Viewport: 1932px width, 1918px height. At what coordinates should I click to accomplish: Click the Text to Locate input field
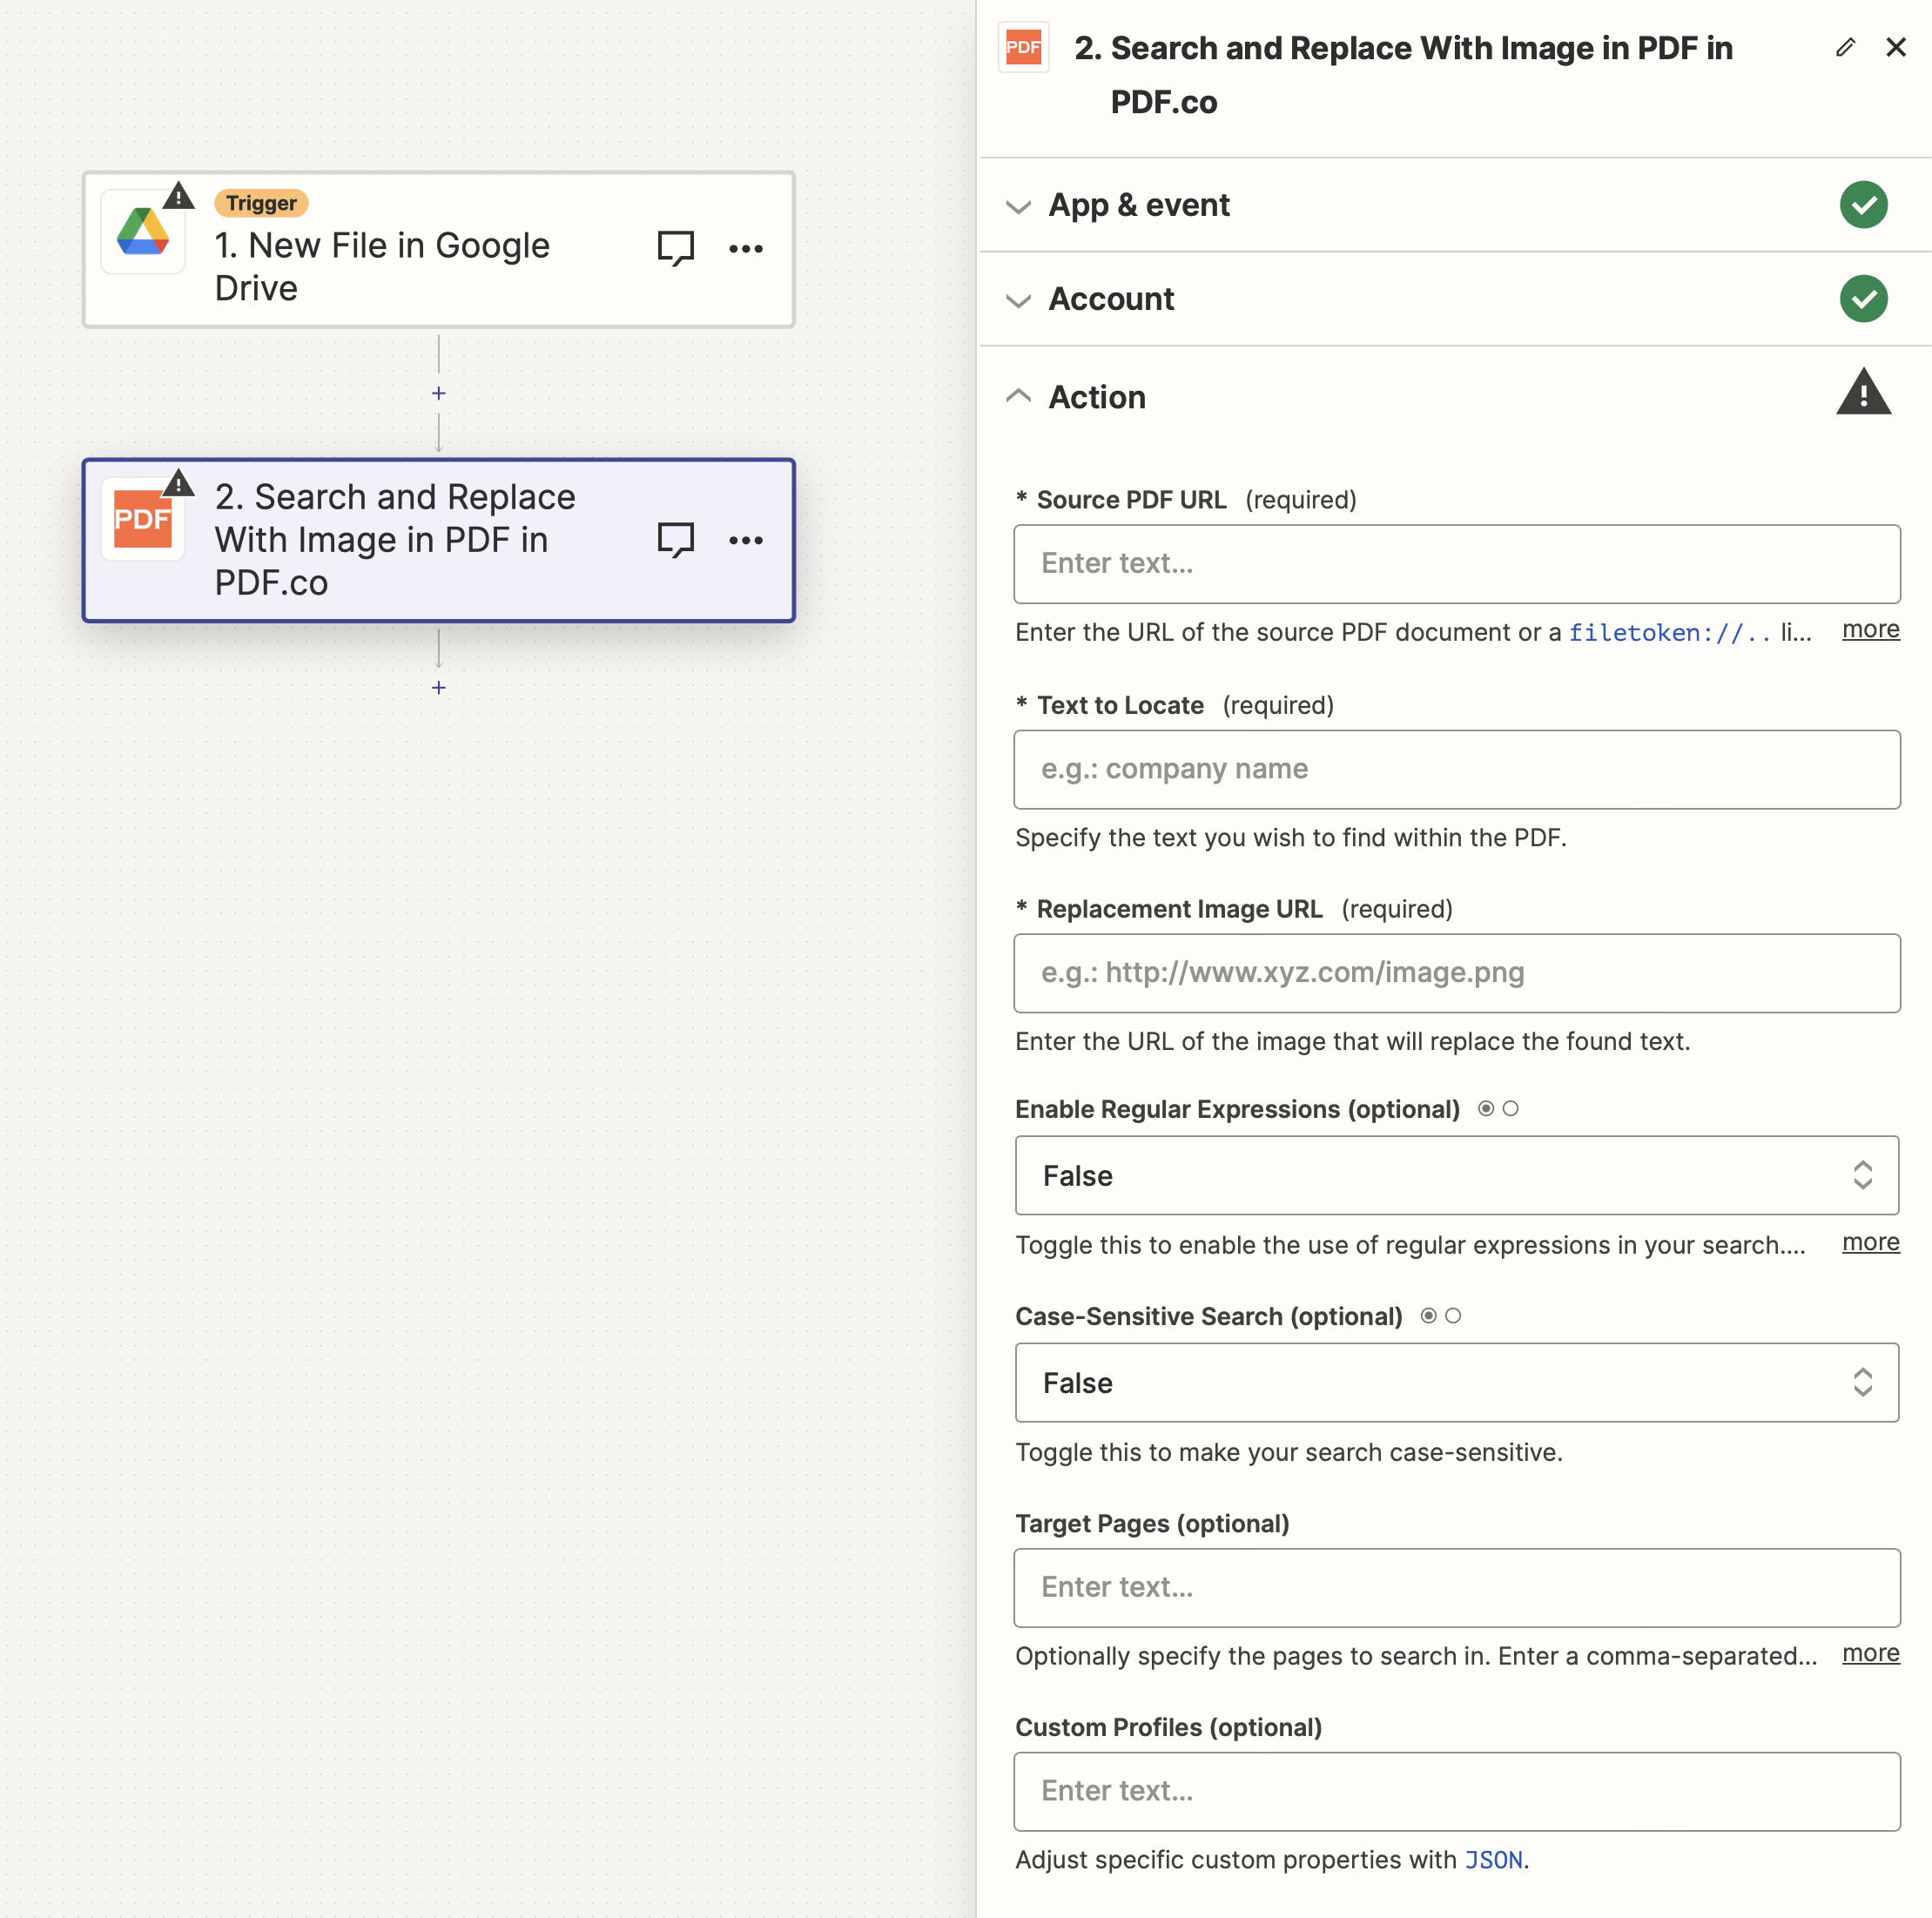pos(1456,769)
